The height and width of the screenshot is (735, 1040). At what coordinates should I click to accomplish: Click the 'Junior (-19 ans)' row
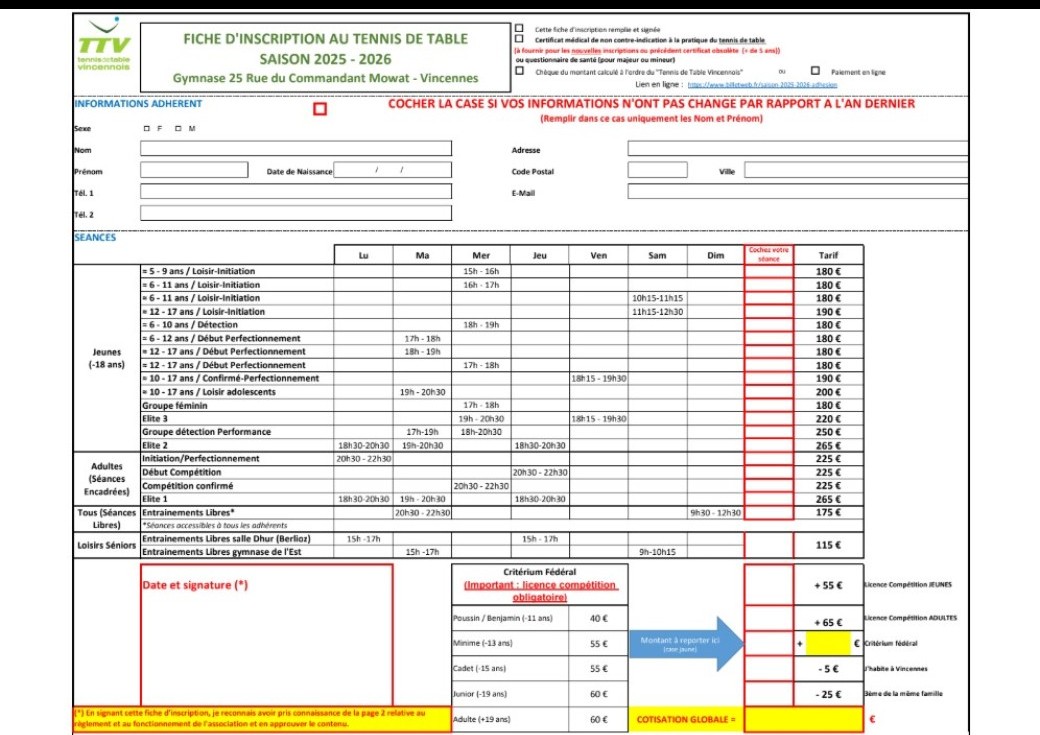click(511, 694)
